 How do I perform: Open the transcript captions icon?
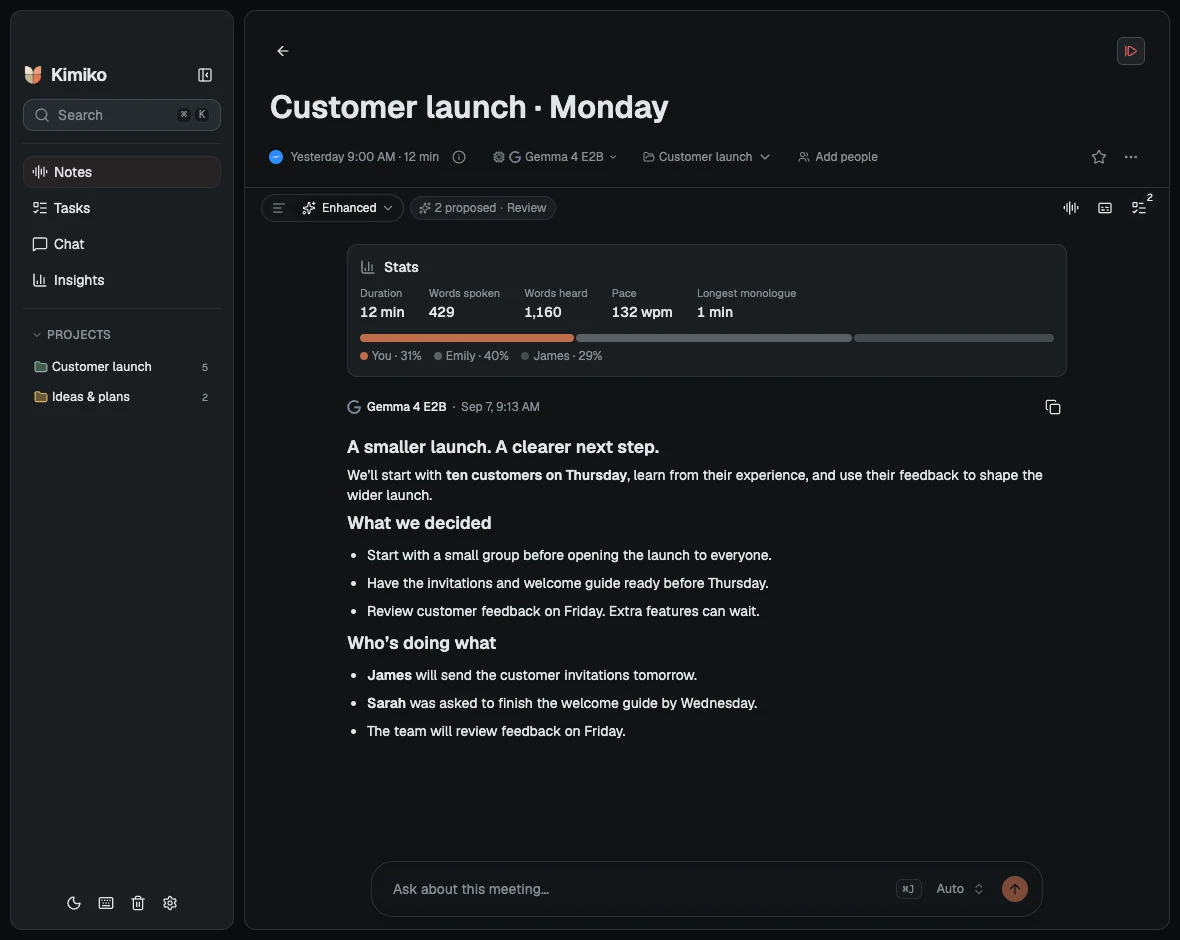click(1105, 208)
